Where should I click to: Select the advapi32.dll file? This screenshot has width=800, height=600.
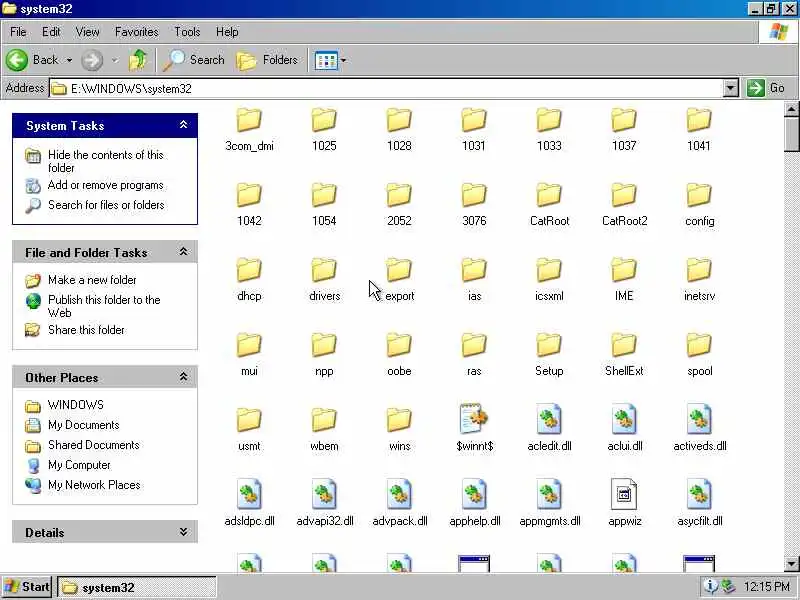click(324, 503)
